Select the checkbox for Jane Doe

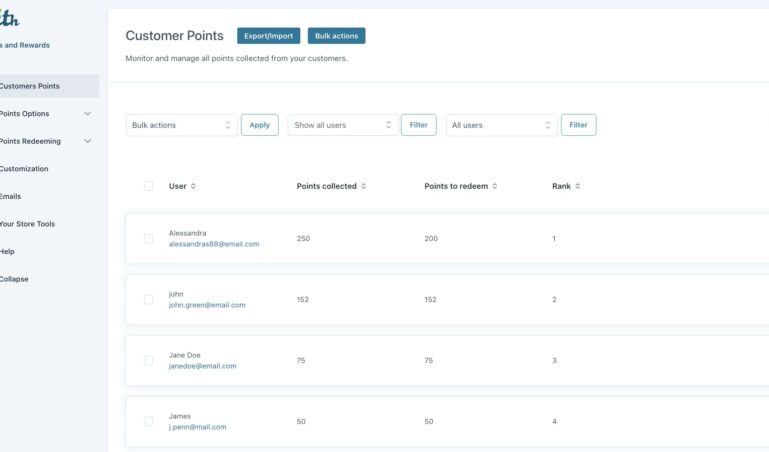pos(149,361)
